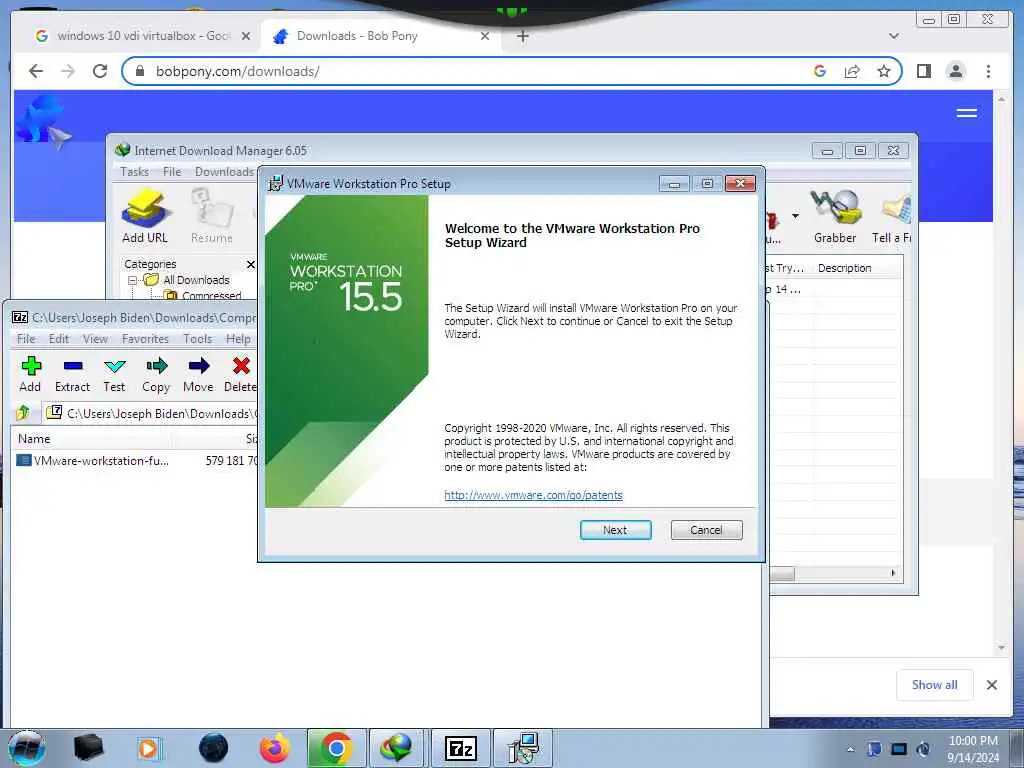Screen dimensions: 1024x768
Task: Click the Copy icon in 7-Zip toolbar
Action: coord(156,374)
